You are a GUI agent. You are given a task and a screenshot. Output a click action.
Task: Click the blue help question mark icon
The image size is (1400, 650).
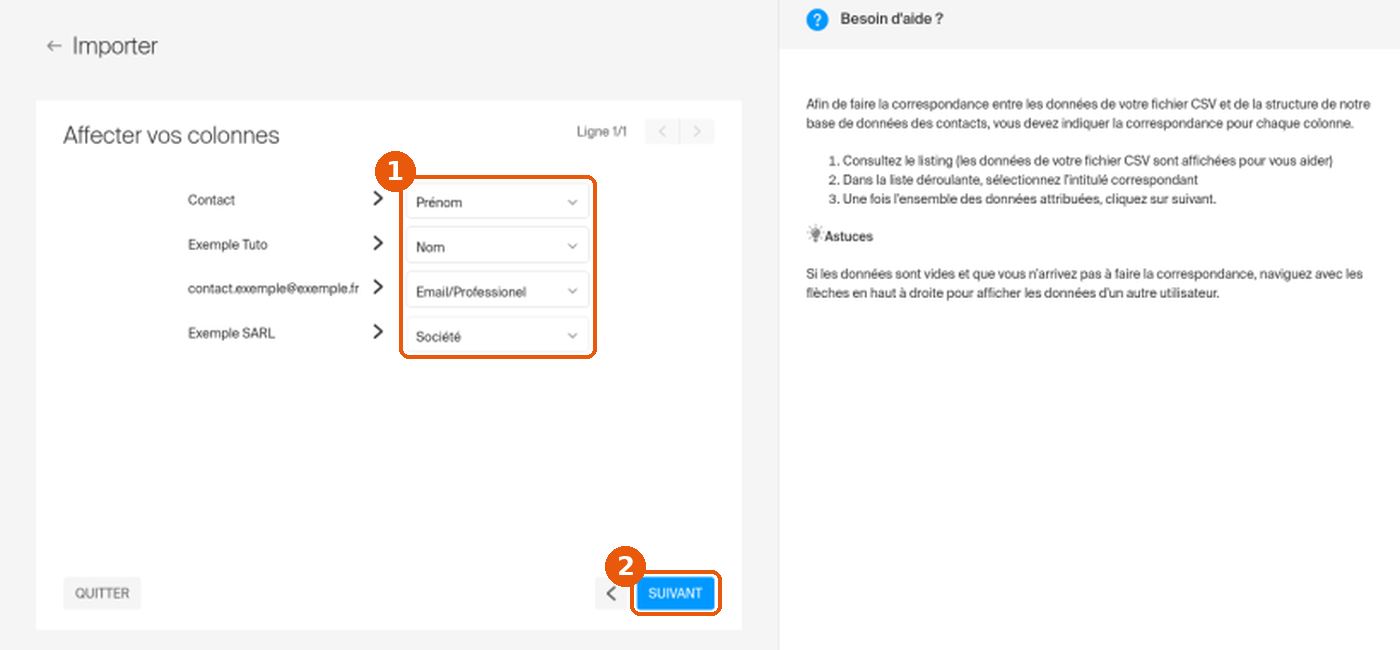pos(817,19)
